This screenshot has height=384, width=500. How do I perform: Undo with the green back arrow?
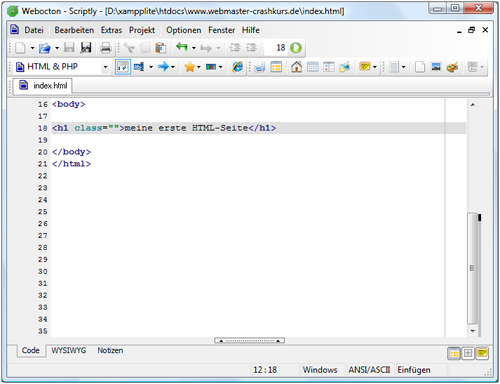[182, 47]
